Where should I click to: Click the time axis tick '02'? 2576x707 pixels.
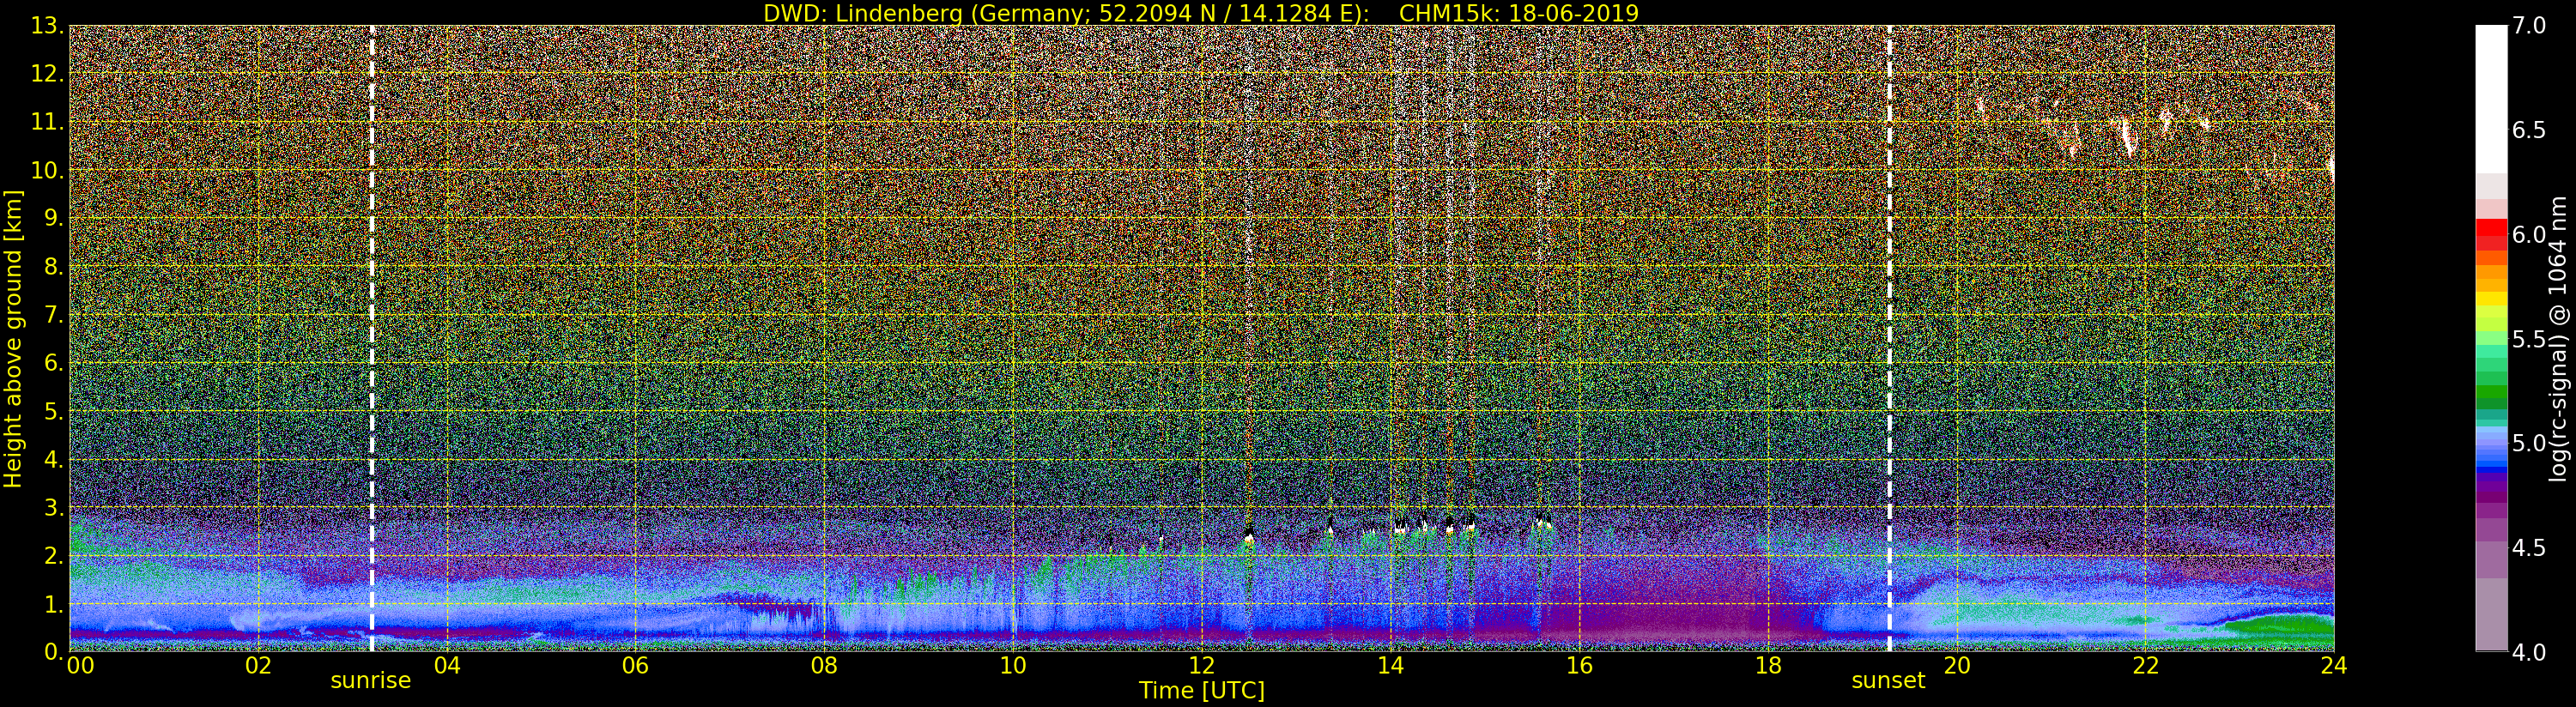(258, 666)
